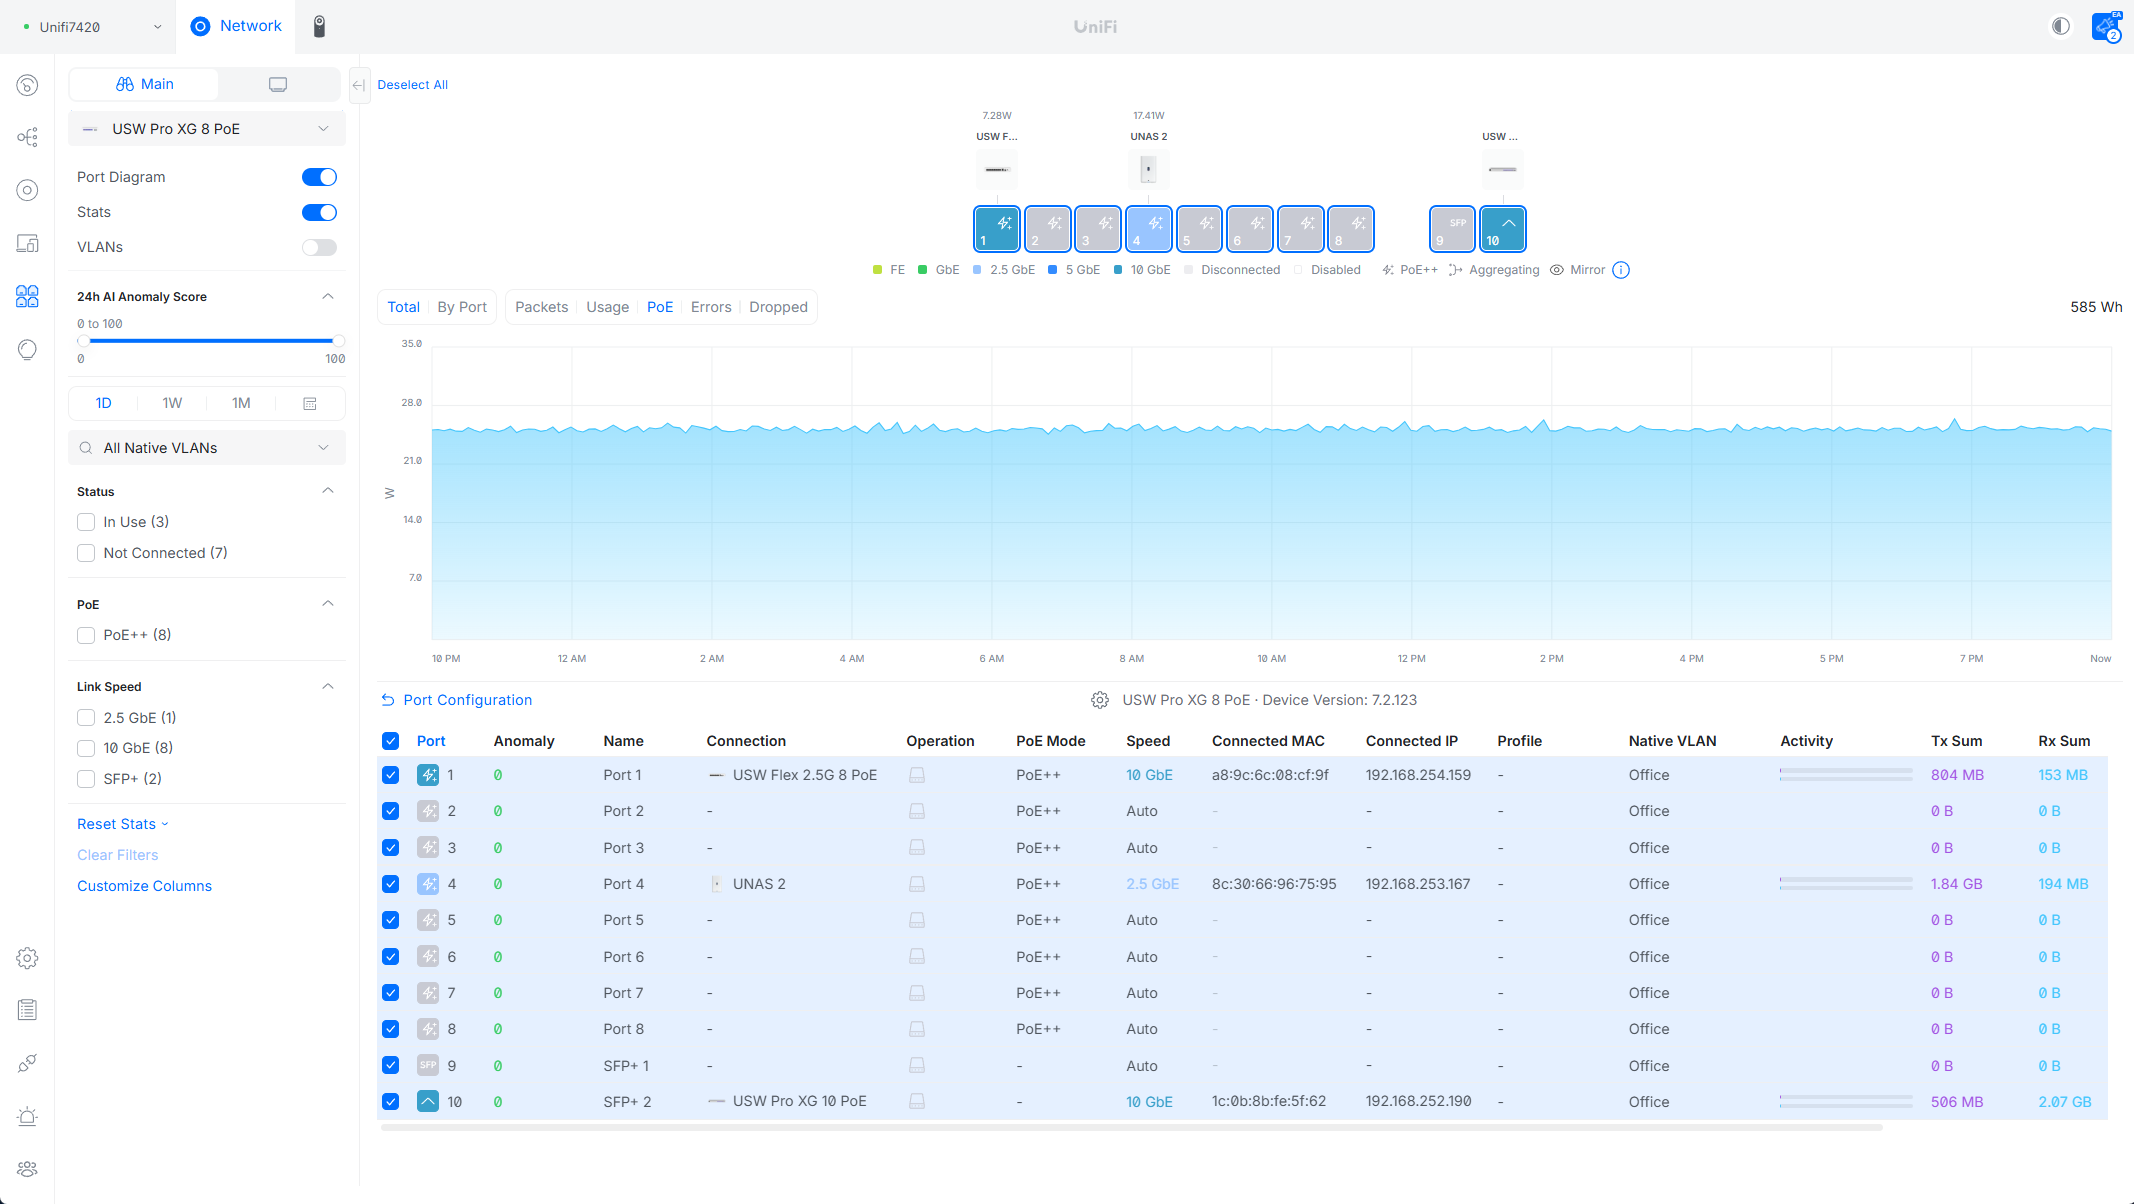
Task: Click the Deselect All link
Action: 412,85
